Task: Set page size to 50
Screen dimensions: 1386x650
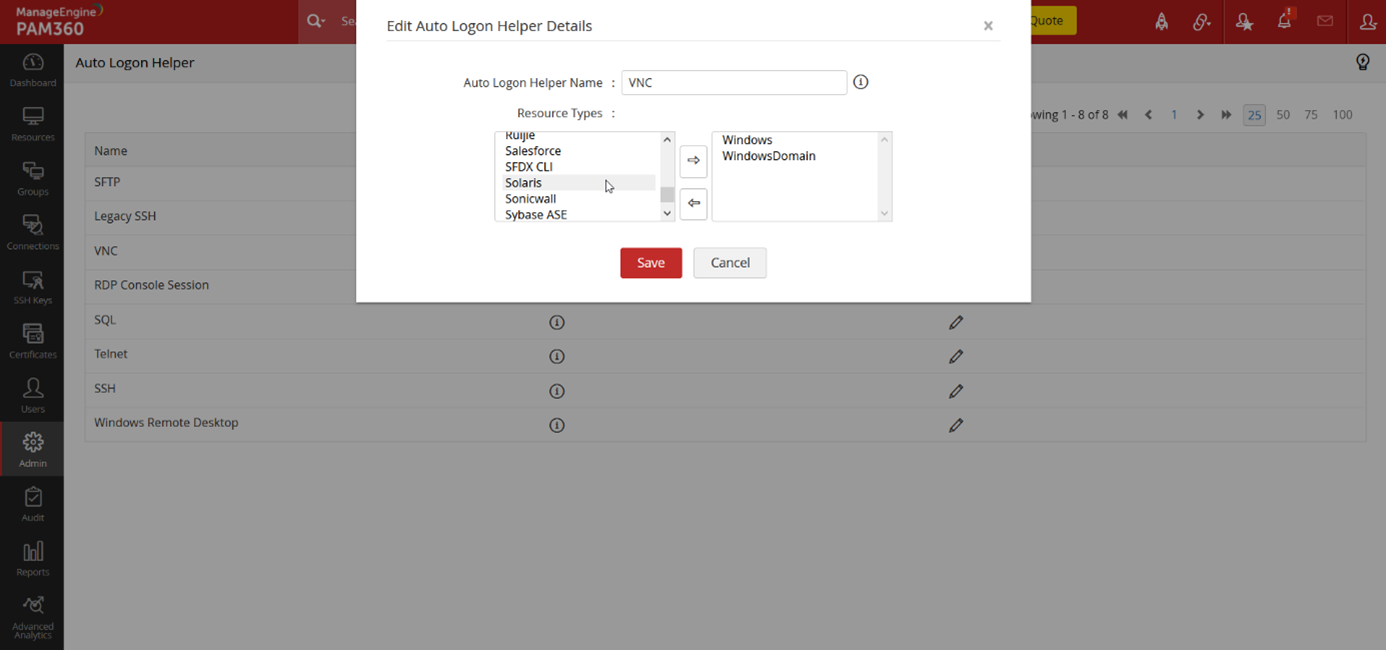Action: 1283,115
